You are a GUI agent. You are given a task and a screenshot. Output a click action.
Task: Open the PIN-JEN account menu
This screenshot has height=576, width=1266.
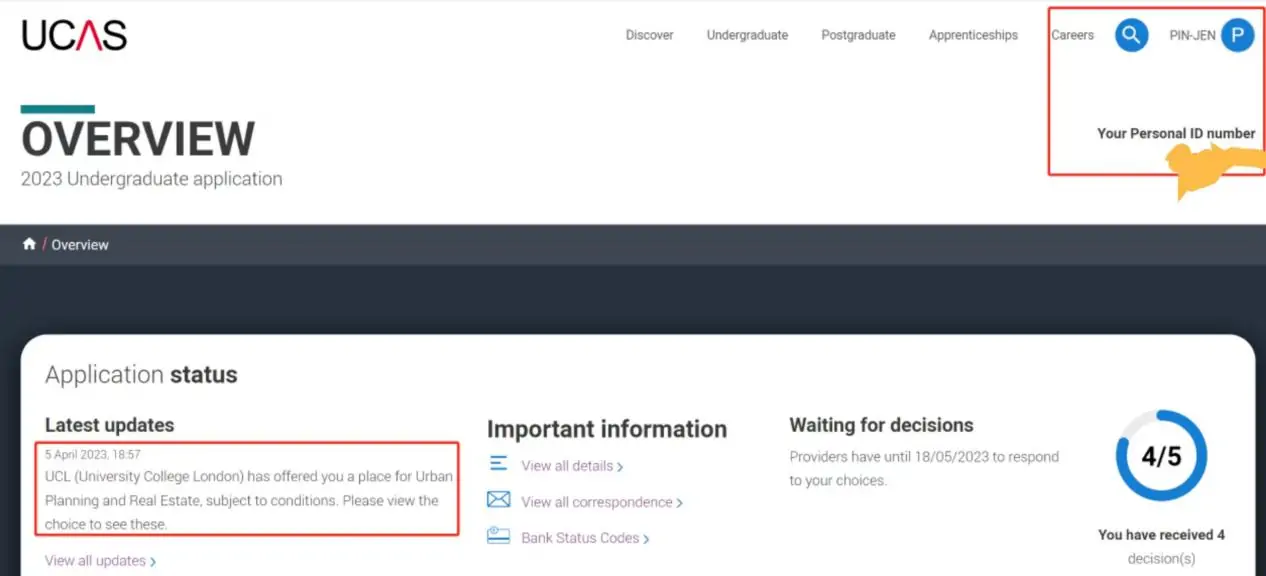(x=1193, y=35)
